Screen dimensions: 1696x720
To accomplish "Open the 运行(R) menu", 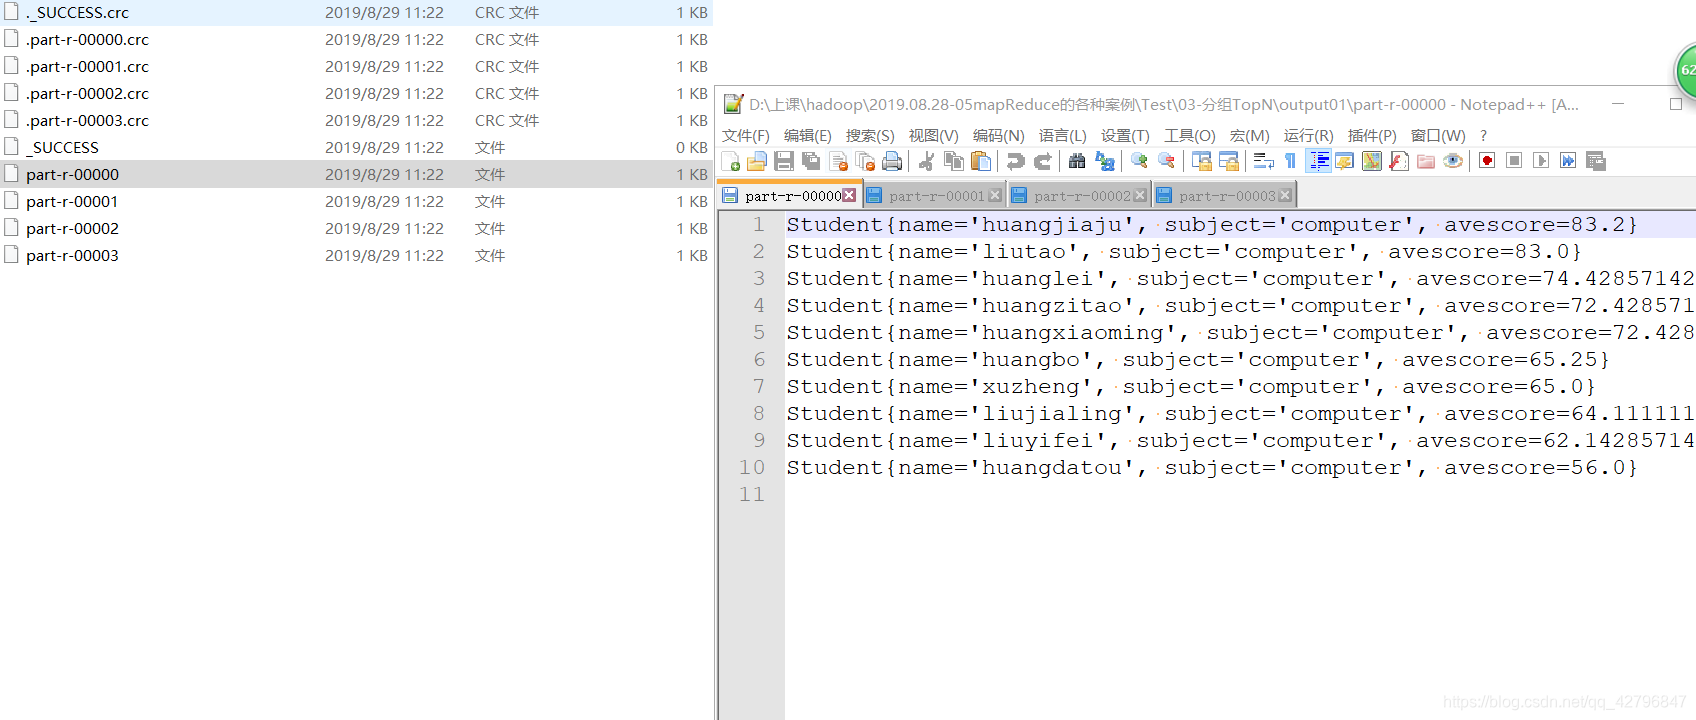I will (x=1309, y=135).
